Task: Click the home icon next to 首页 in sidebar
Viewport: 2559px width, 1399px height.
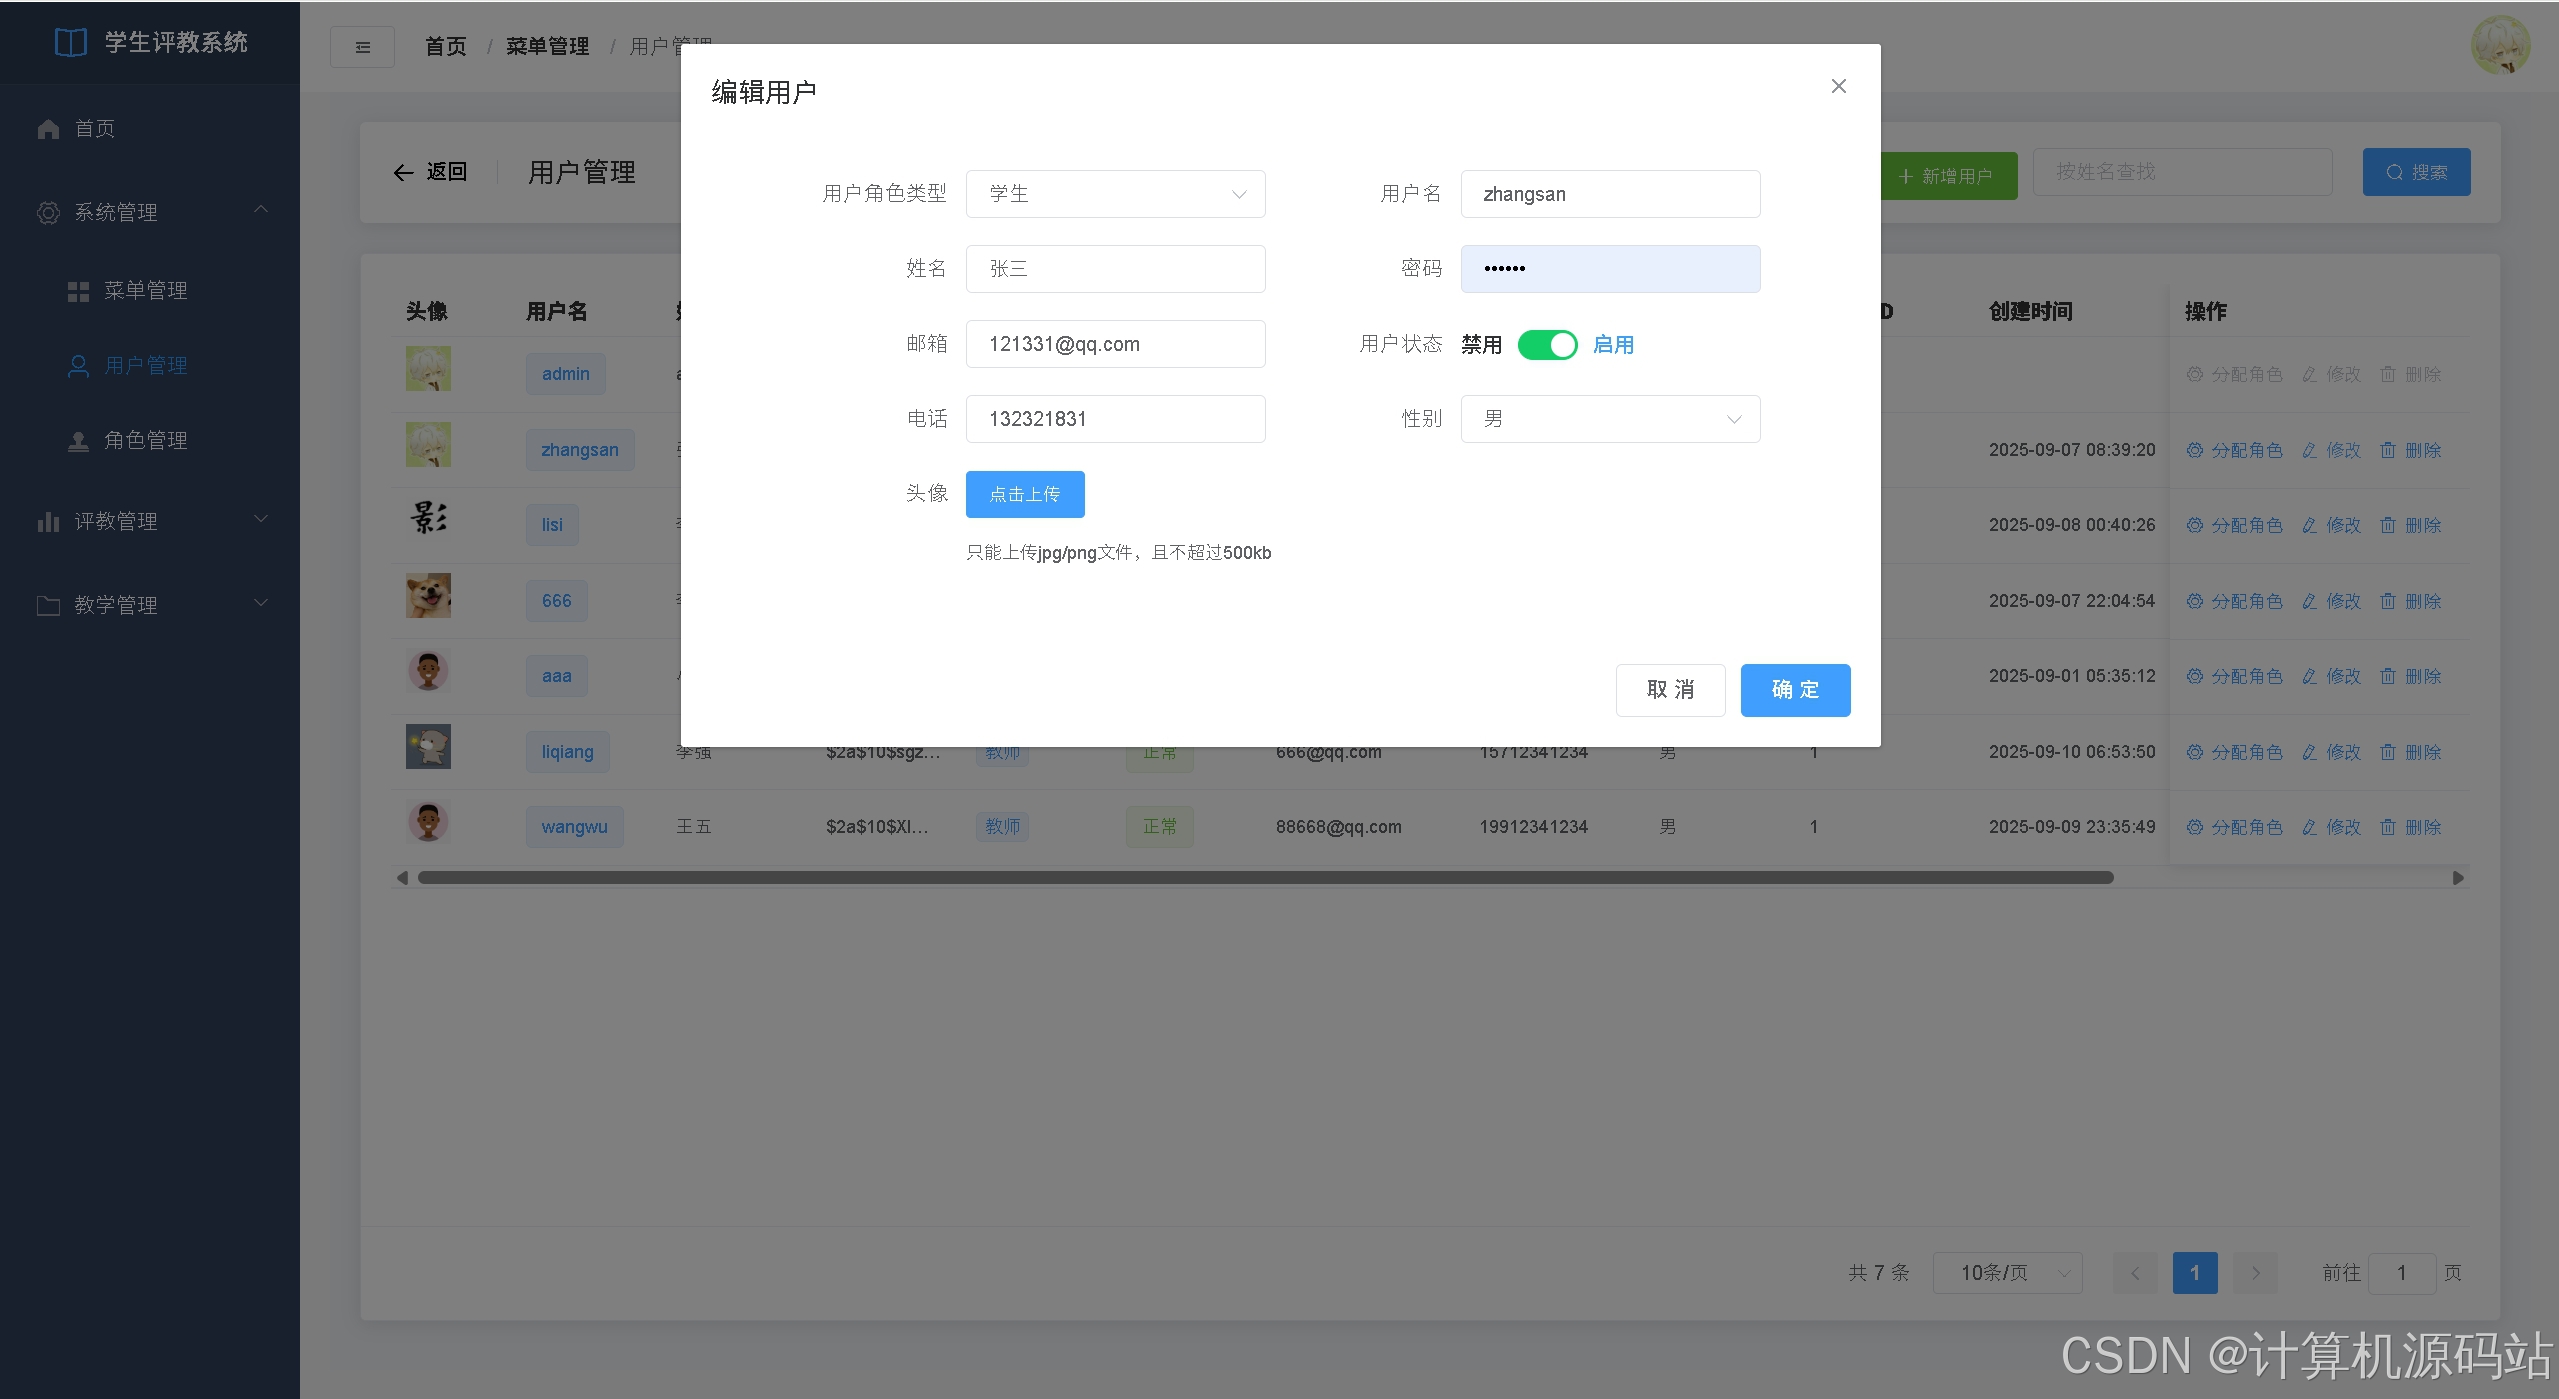Action: [x=48, y=129]
